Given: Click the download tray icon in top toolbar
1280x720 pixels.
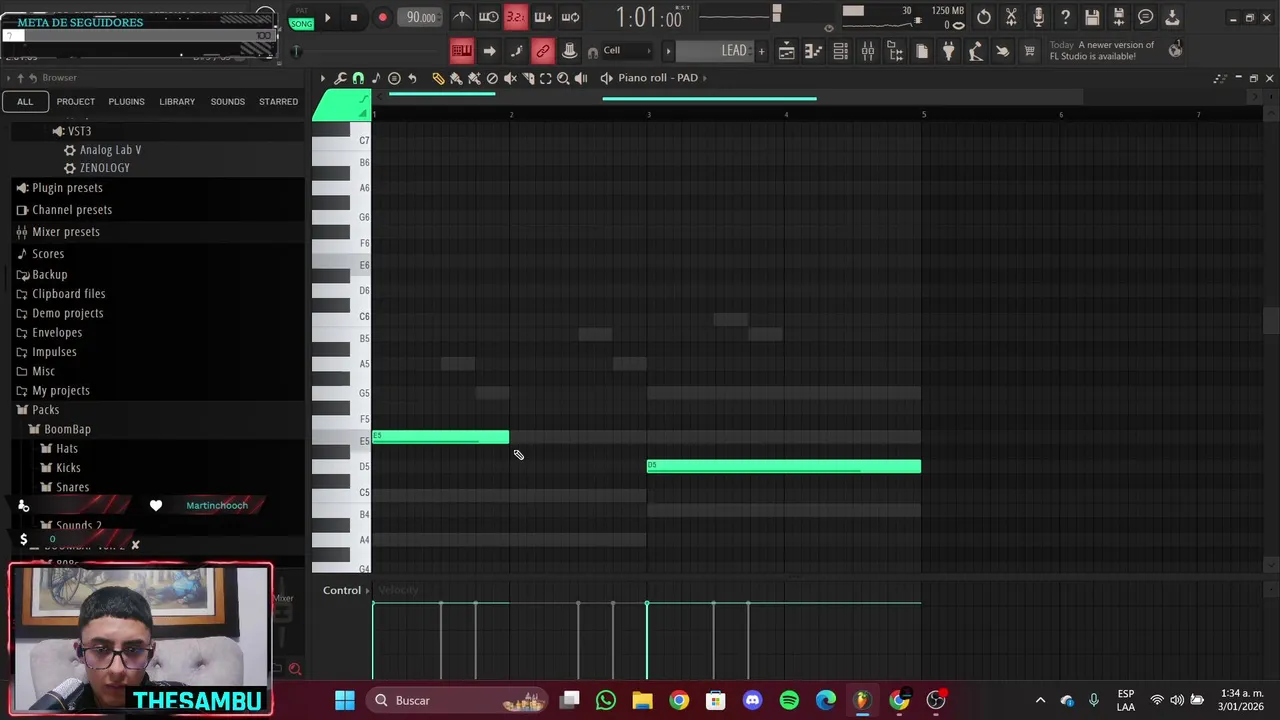Looking at the screenshot, I should (x=1173, y=17).
